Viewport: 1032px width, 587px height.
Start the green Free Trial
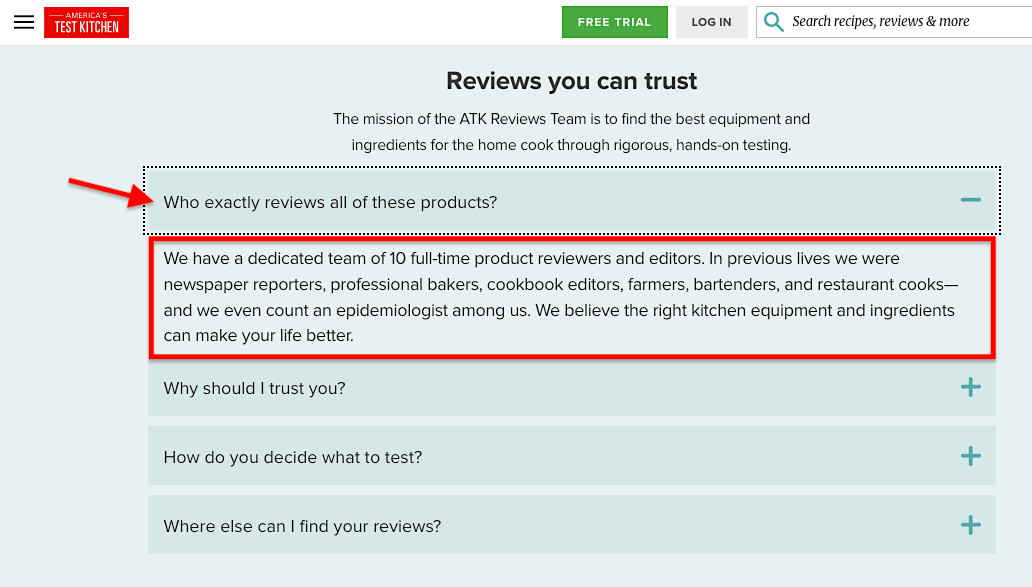point(614,22)
